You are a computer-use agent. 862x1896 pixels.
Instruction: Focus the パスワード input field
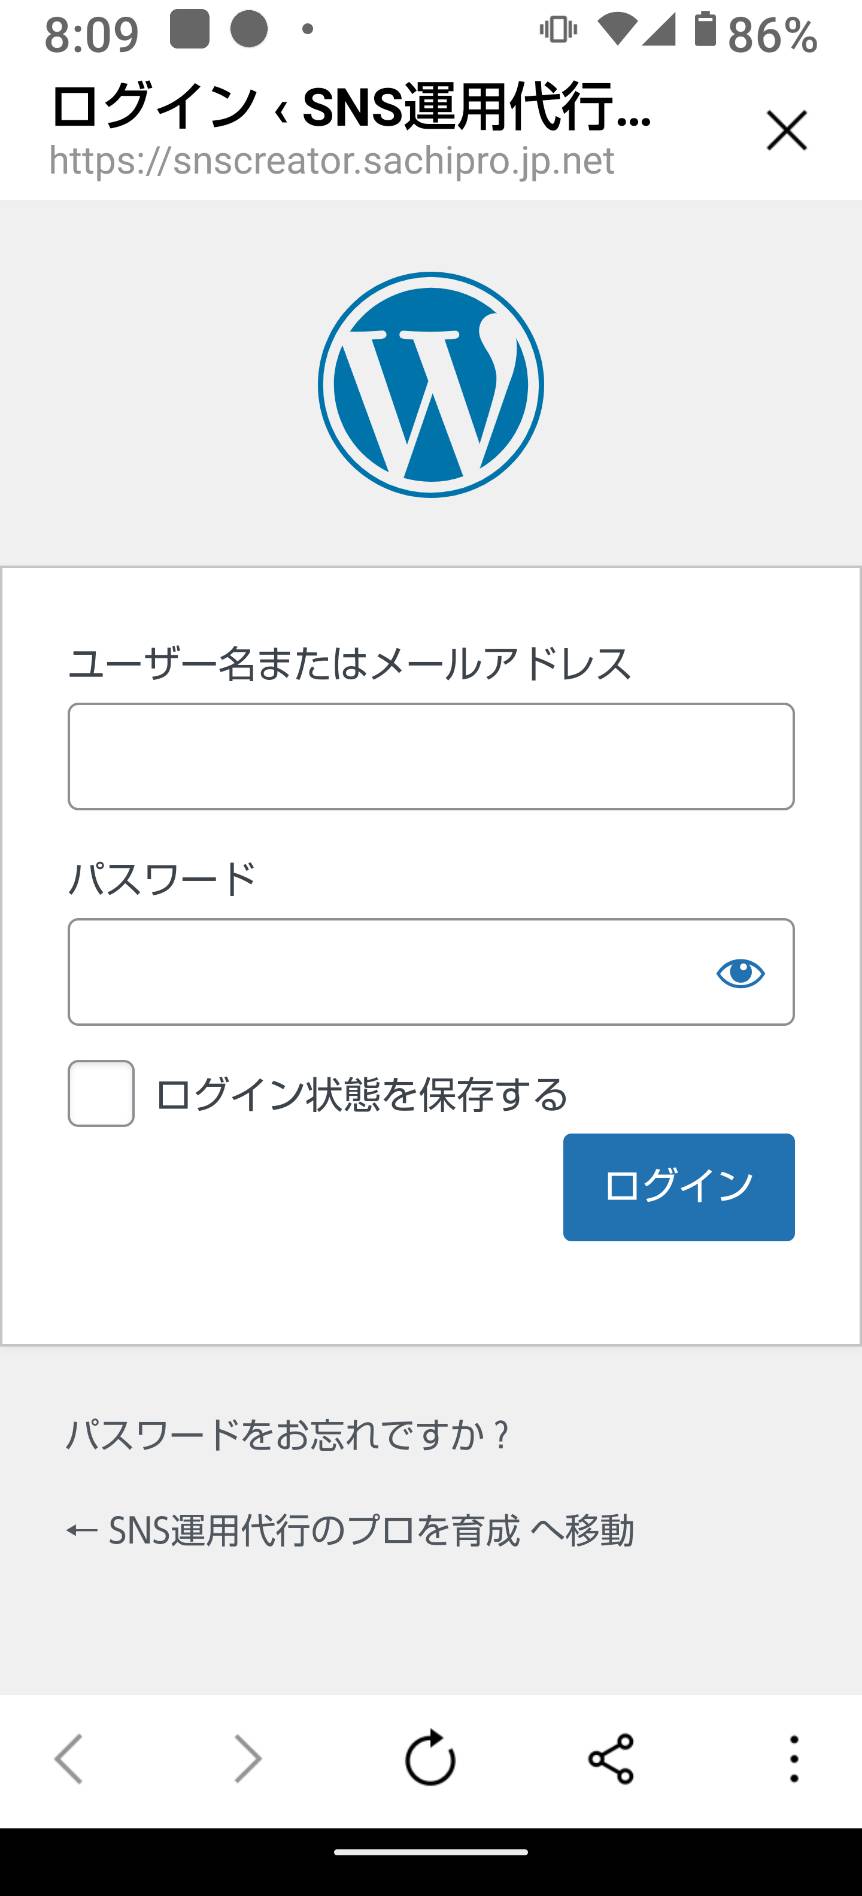pyautogui.click(x=431, y=972)
